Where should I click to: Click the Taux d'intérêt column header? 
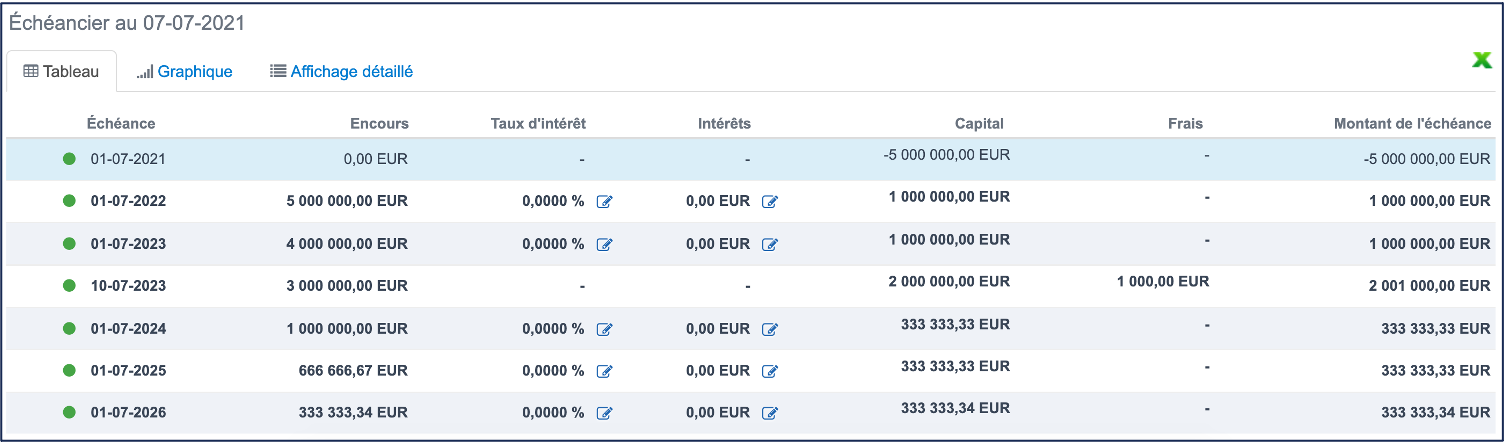click(538, 124)
